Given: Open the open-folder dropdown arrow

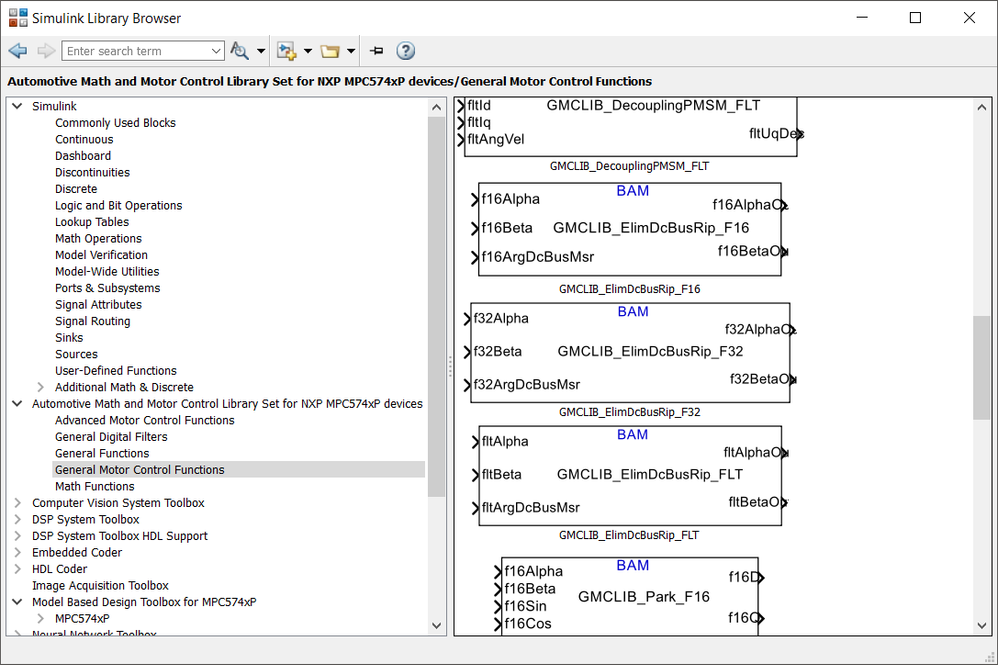Looking at the screenshot, I should pyautogui.click(x=351, y=51).
